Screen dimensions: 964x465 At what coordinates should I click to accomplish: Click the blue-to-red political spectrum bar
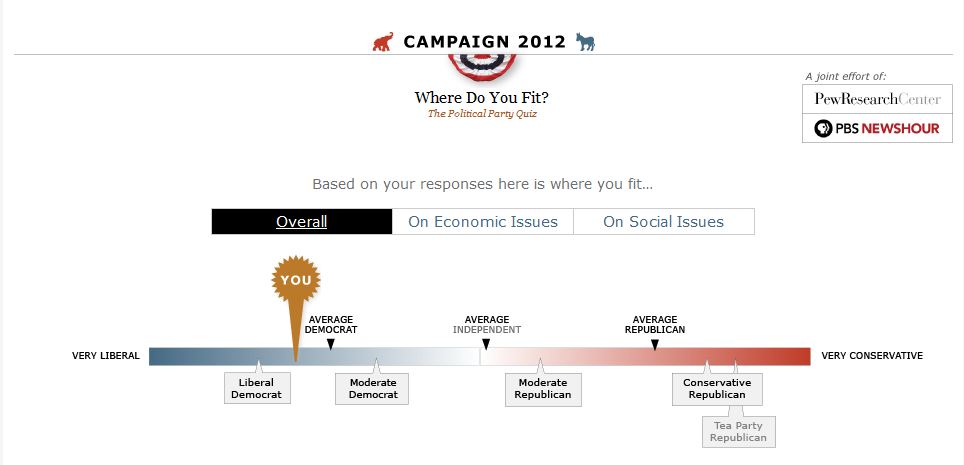tap(480, 356)
